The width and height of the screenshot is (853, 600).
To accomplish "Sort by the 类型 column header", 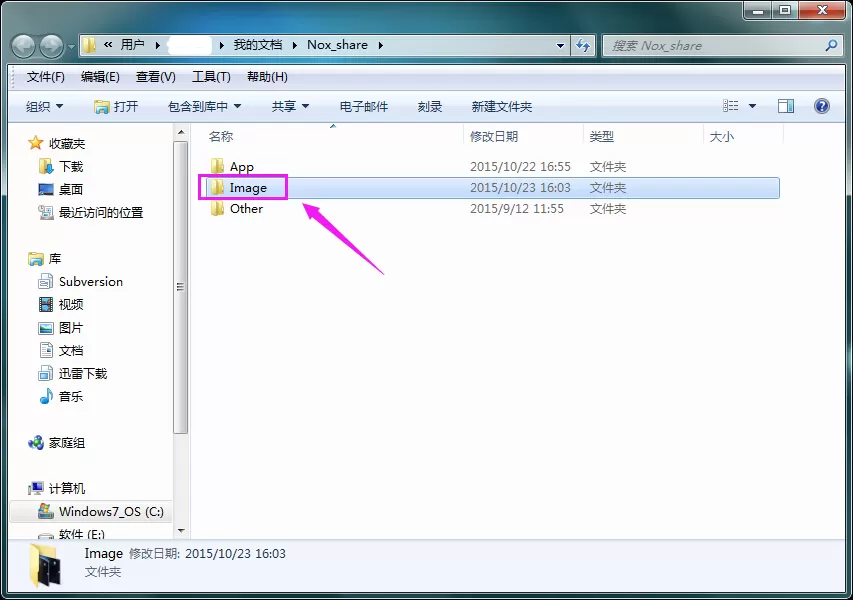I will coord(602,137).
